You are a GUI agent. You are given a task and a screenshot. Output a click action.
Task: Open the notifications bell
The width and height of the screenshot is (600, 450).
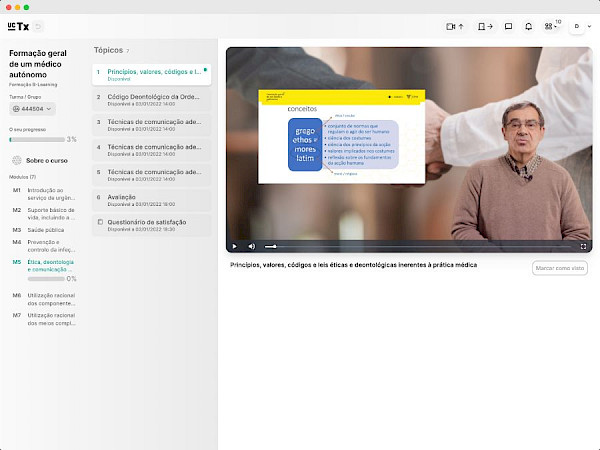click(528, 26)
